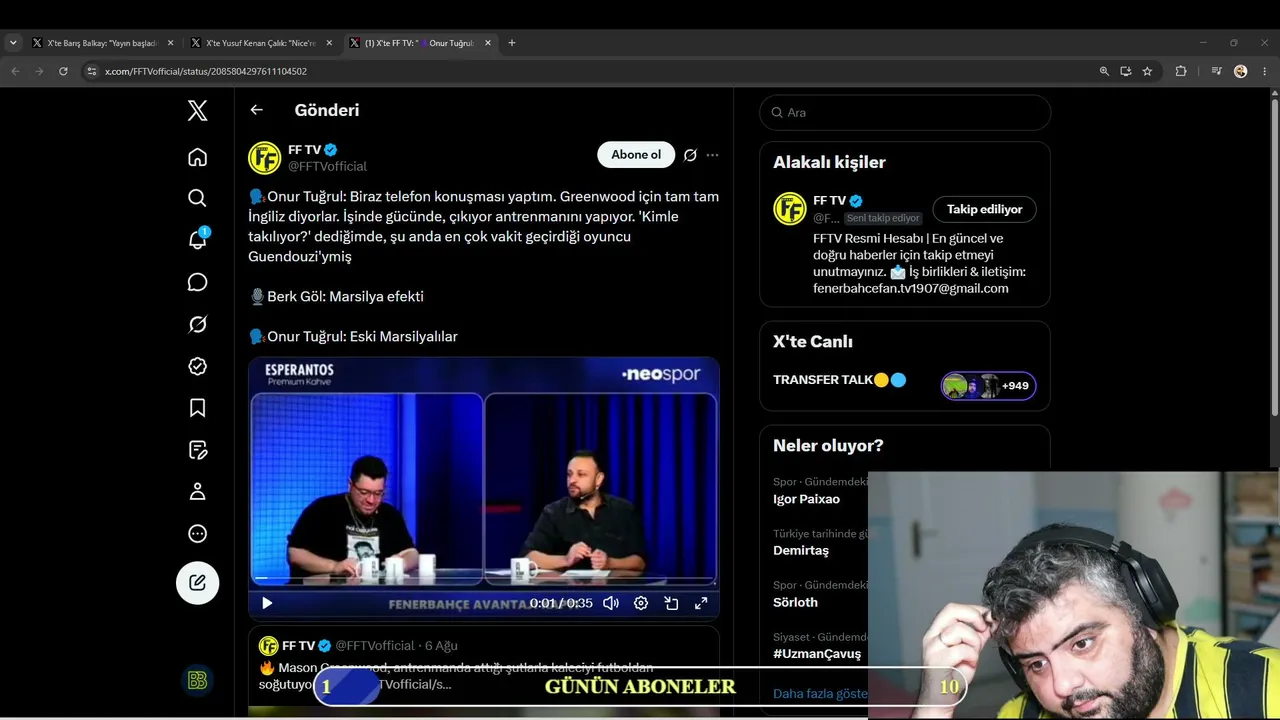Screen dimensions: 1280x720
Task: Open the verified badge icon in sidebar
Action: click(198, 366)
